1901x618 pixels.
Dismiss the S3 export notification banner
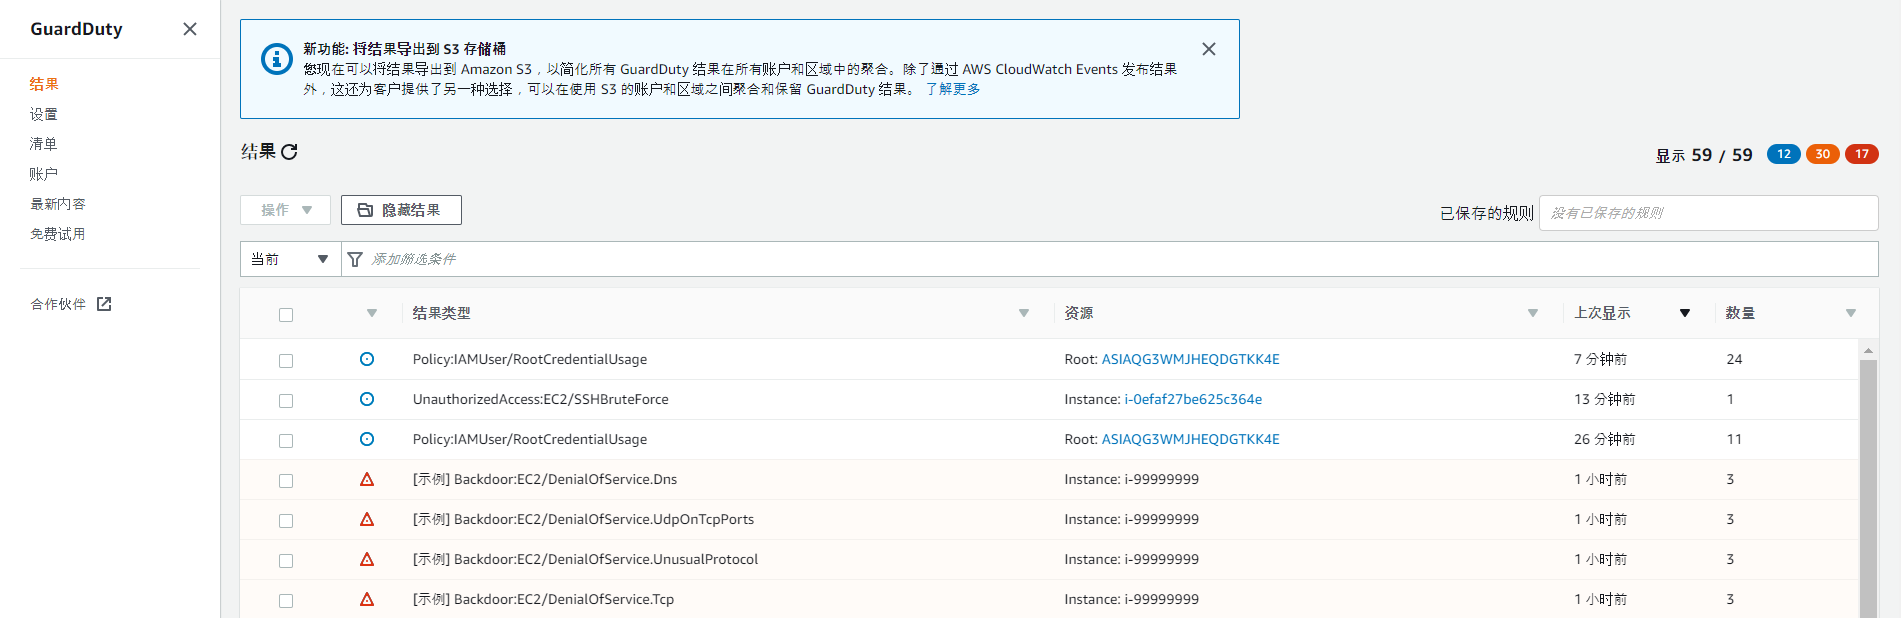click(1208, 49)
